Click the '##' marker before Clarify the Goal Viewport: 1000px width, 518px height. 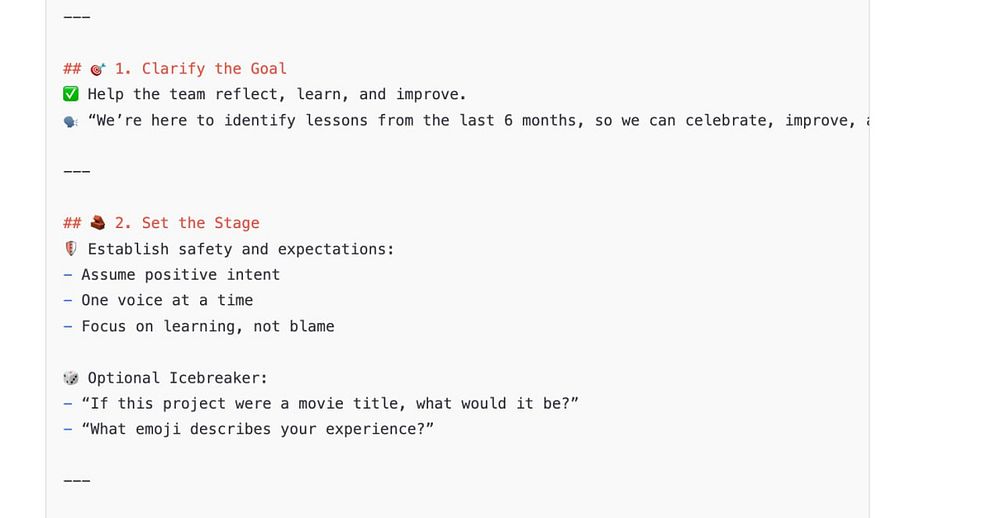pos(72,69)
